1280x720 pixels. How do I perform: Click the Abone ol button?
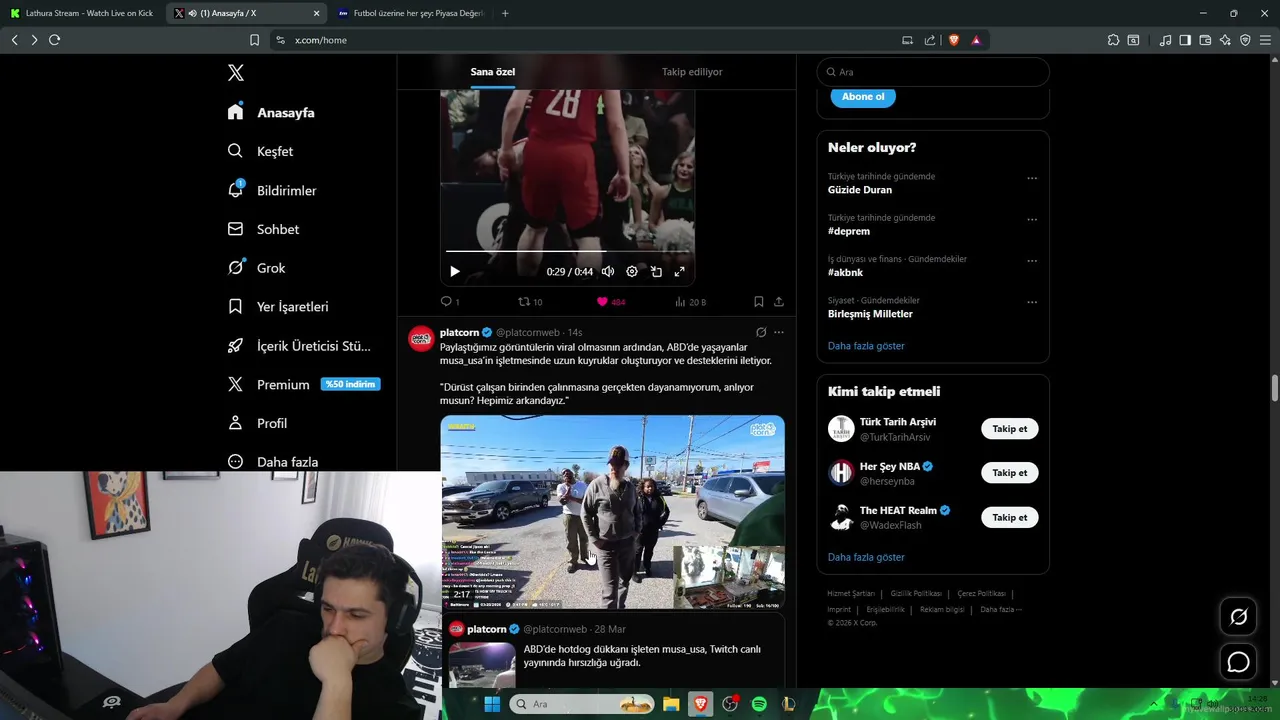863,97
